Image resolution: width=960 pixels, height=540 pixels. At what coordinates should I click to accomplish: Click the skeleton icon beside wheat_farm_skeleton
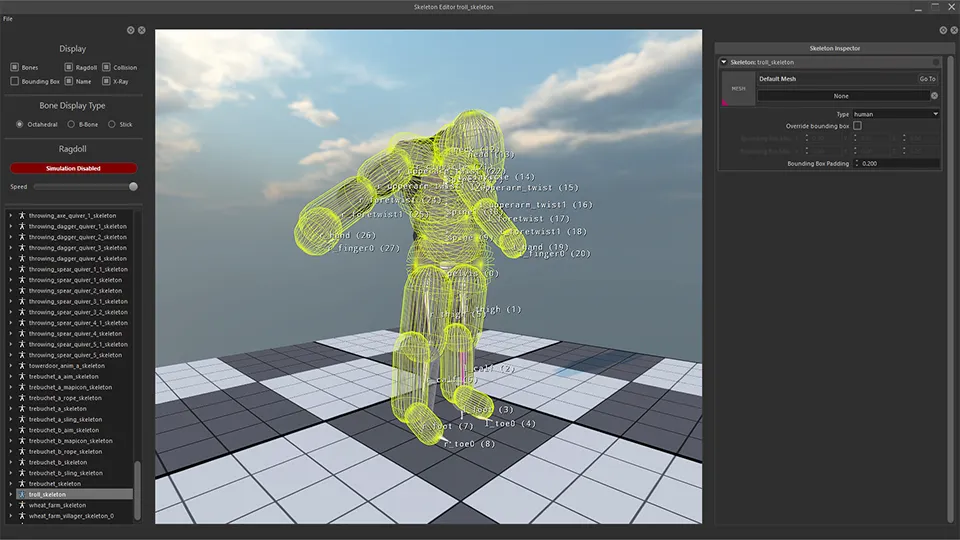click(21, 505)
